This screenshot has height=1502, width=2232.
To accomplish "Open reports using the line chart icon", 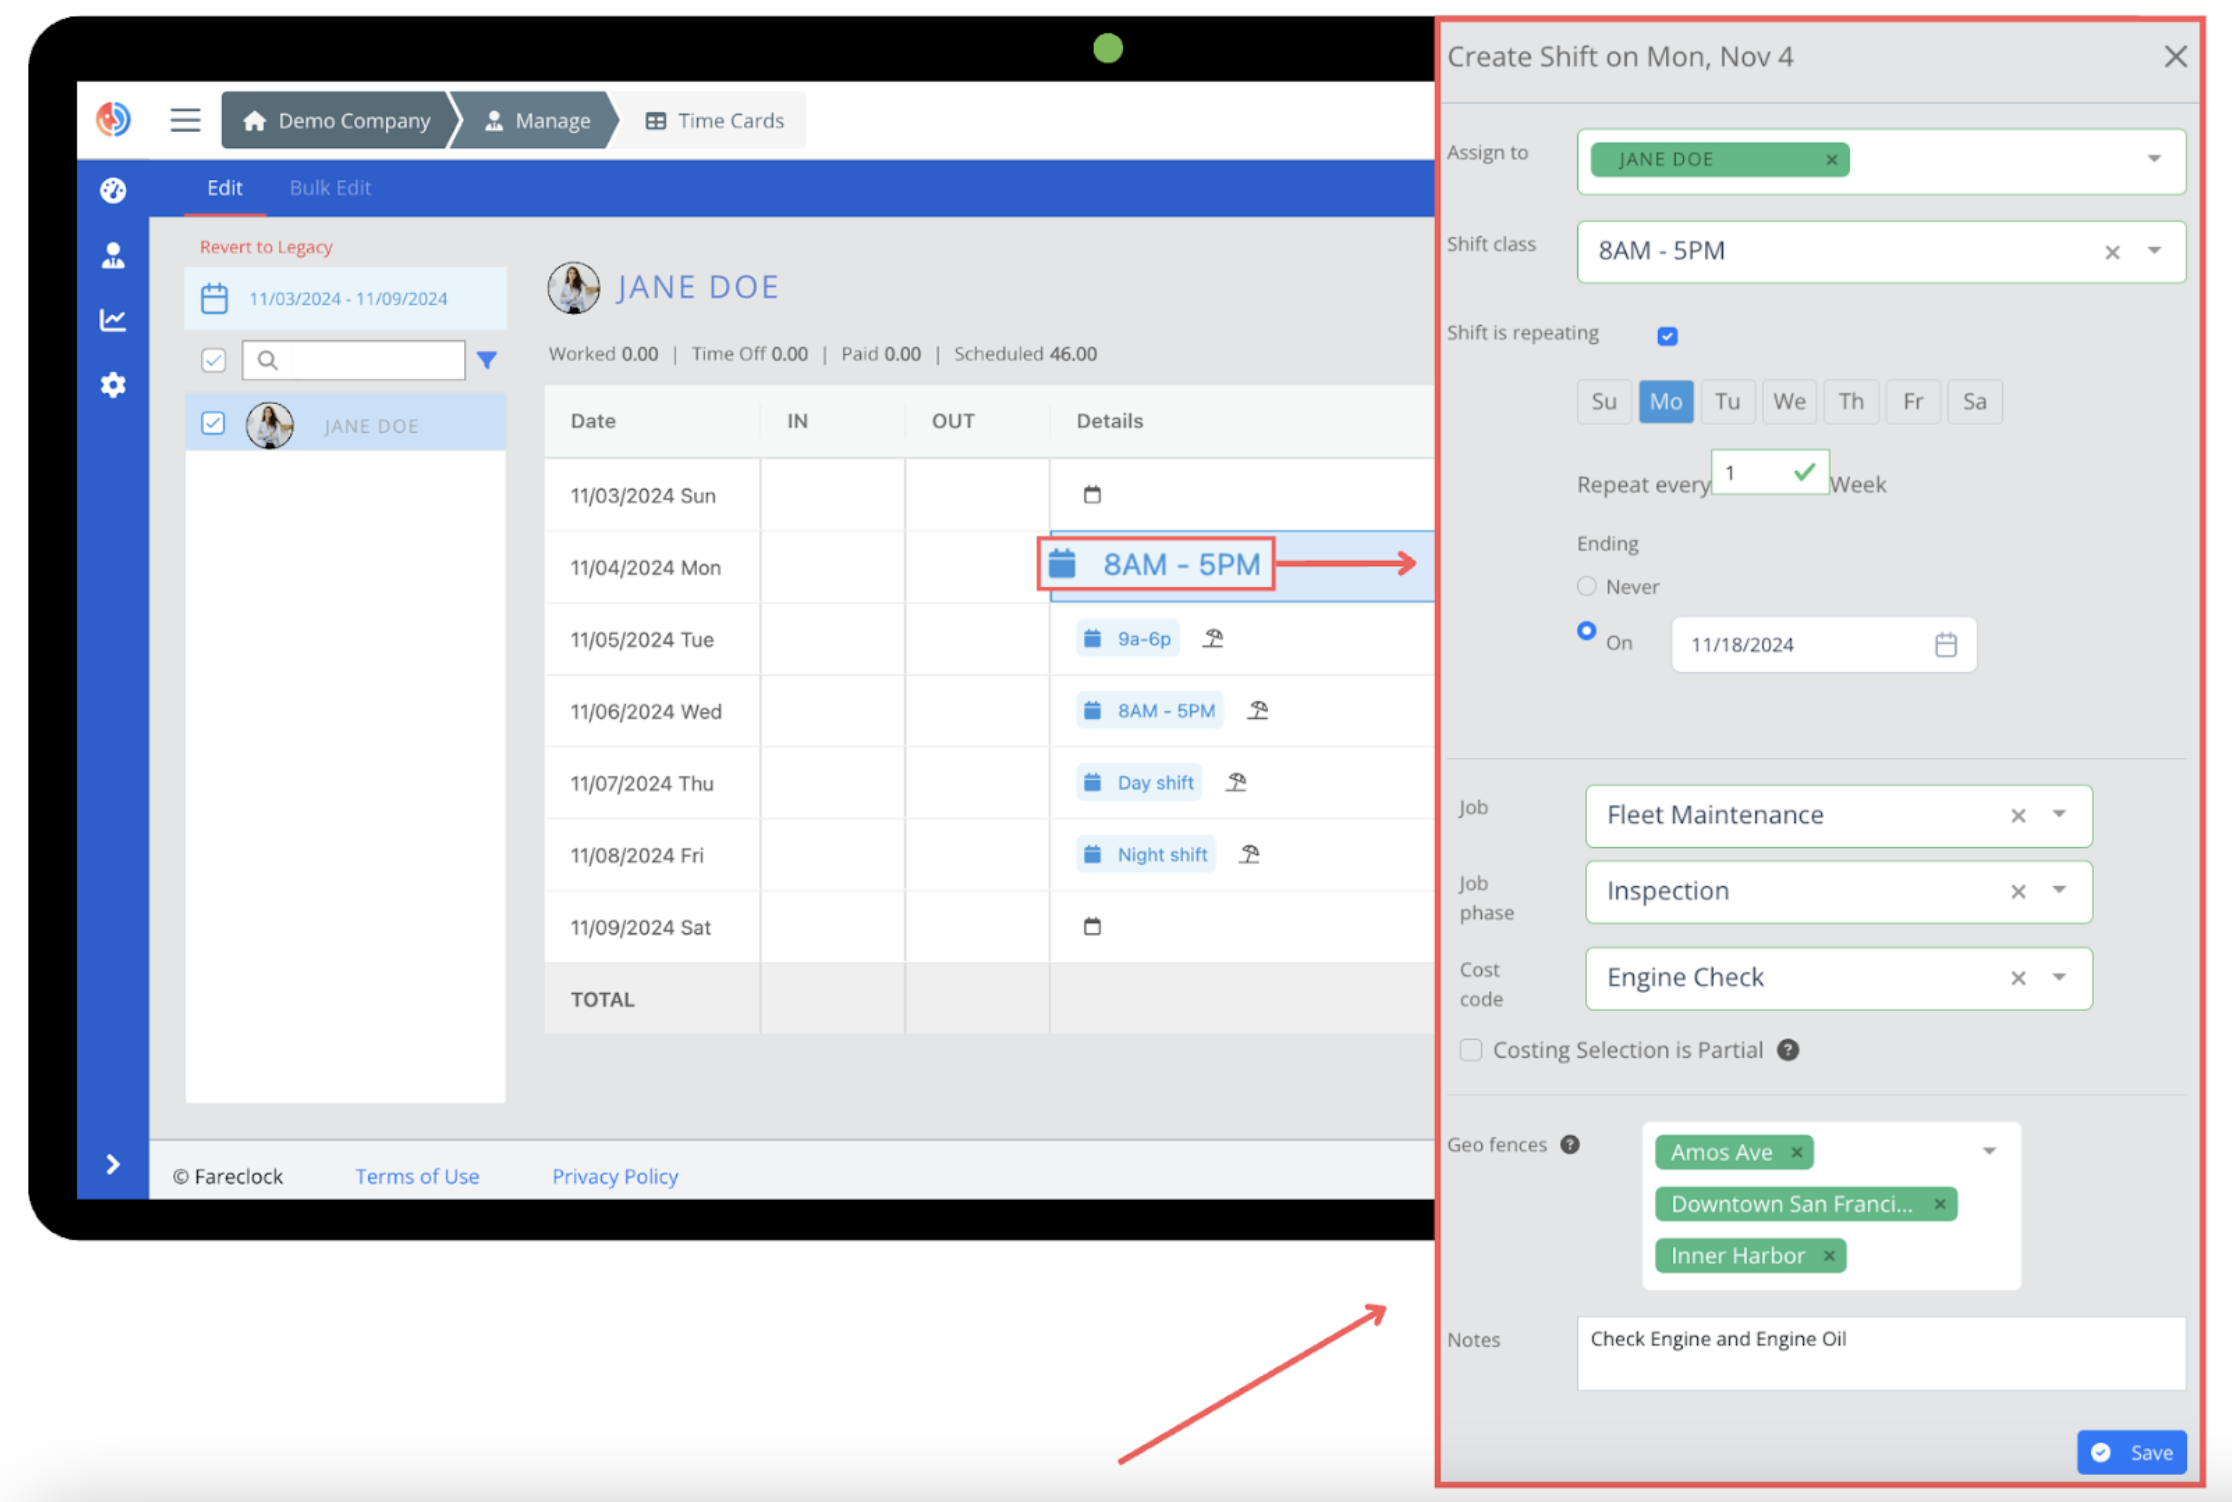I will pos(113,319).
